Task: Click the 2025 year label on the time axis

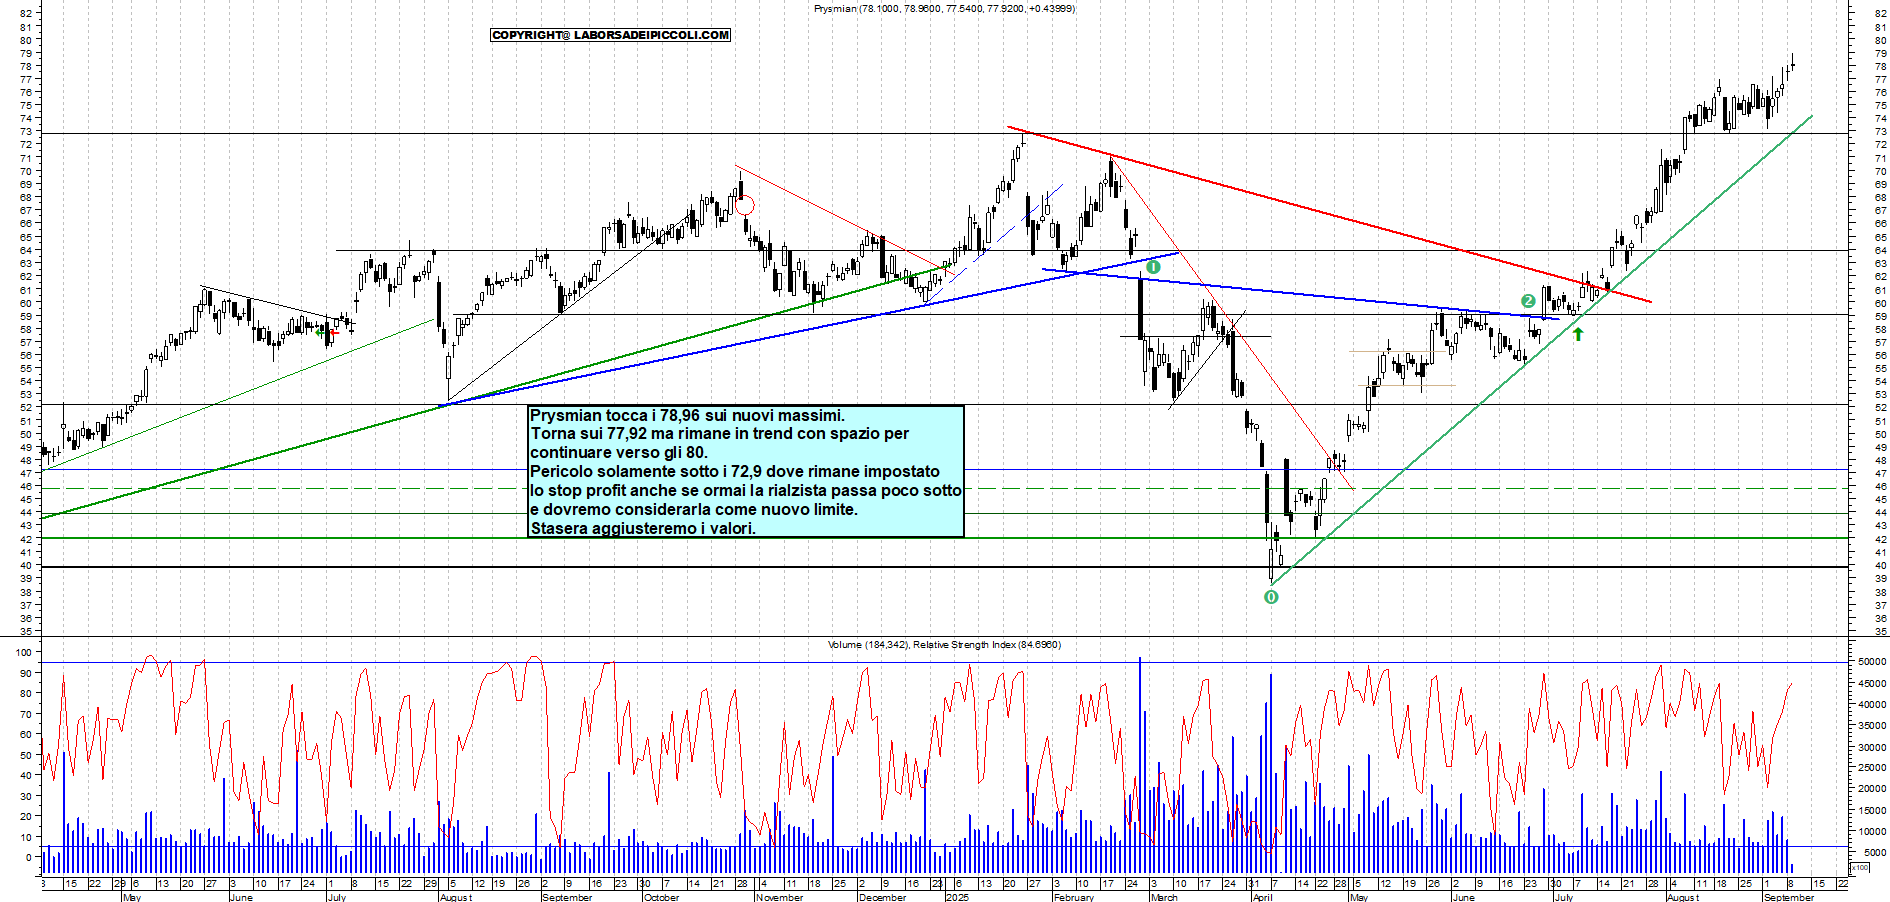Action: [957, 897]
